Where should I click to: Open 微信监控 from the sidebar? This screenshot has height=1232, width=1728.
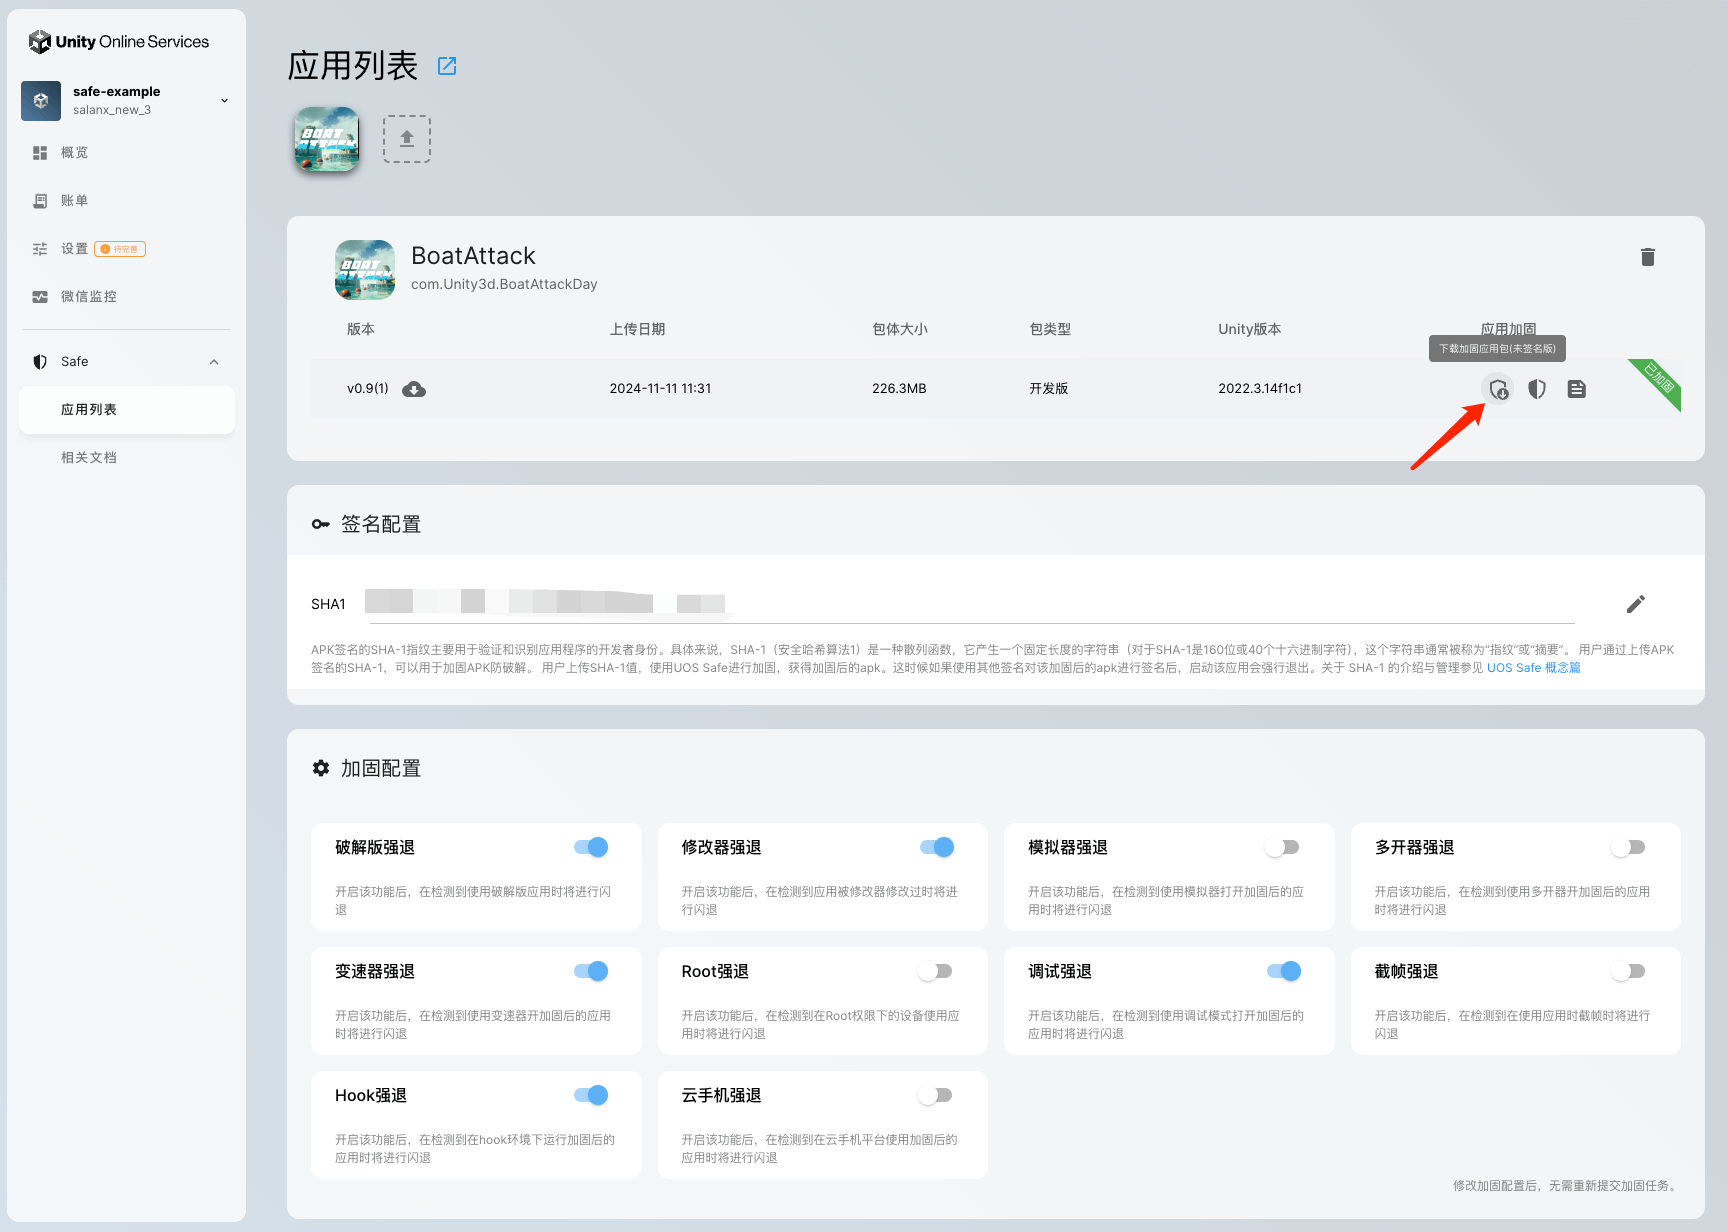88,297
